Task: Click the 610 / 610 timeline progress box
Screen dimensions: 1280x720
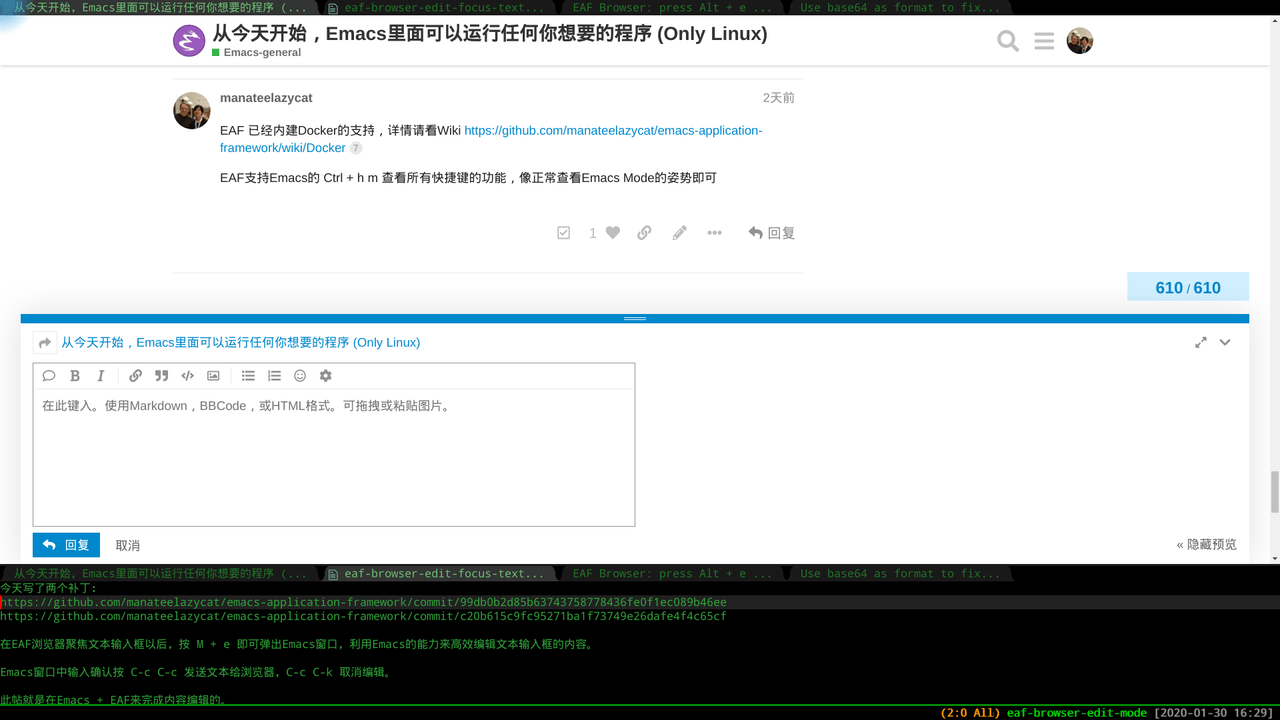Action: [1188, 287]
